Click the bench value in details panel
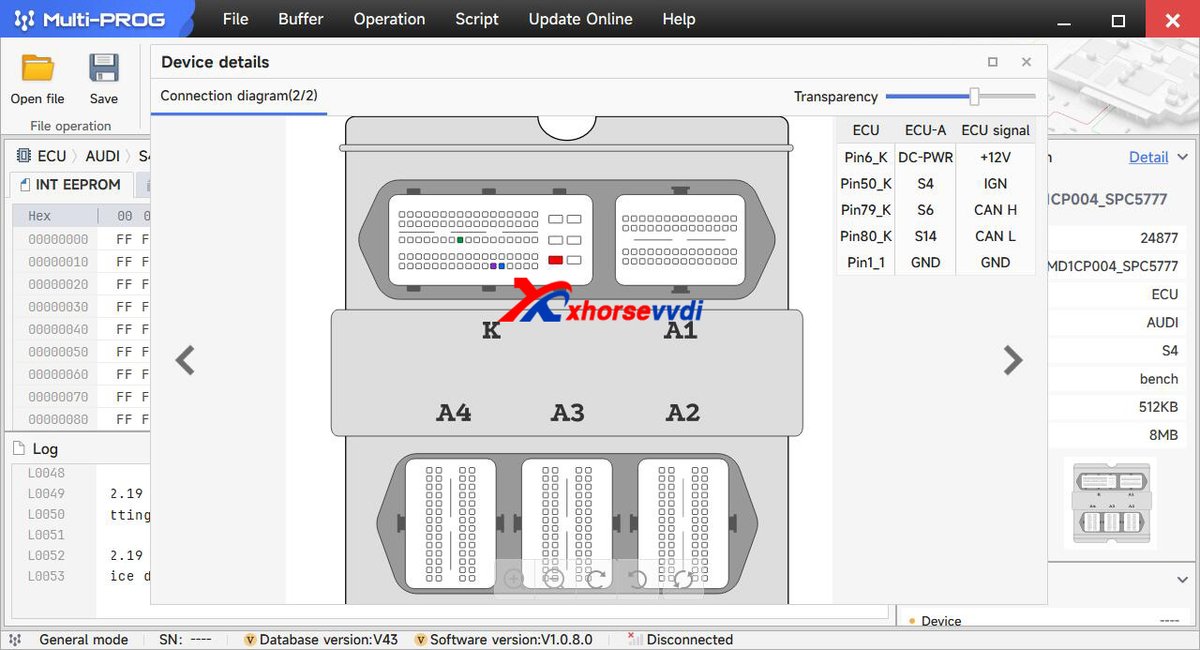 click(x=1159, y=379)
